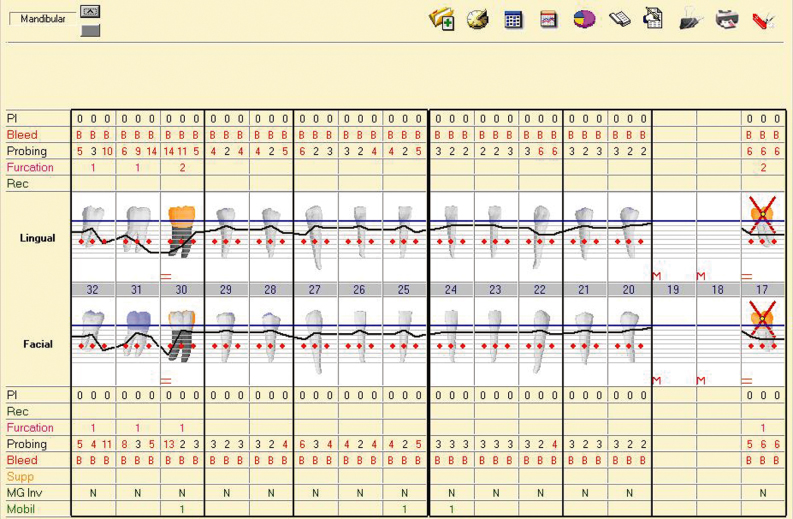Click the pie chart icon

pos(584,19)
